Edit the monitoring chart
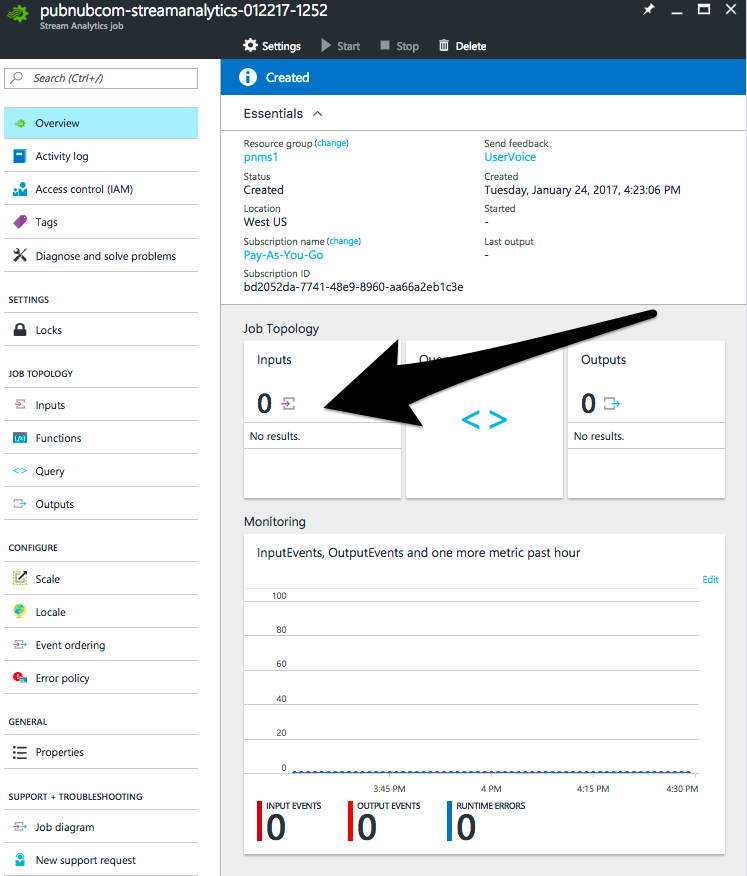Image resolution: width=747 pixels, height=876 pixels. [710, 579]
